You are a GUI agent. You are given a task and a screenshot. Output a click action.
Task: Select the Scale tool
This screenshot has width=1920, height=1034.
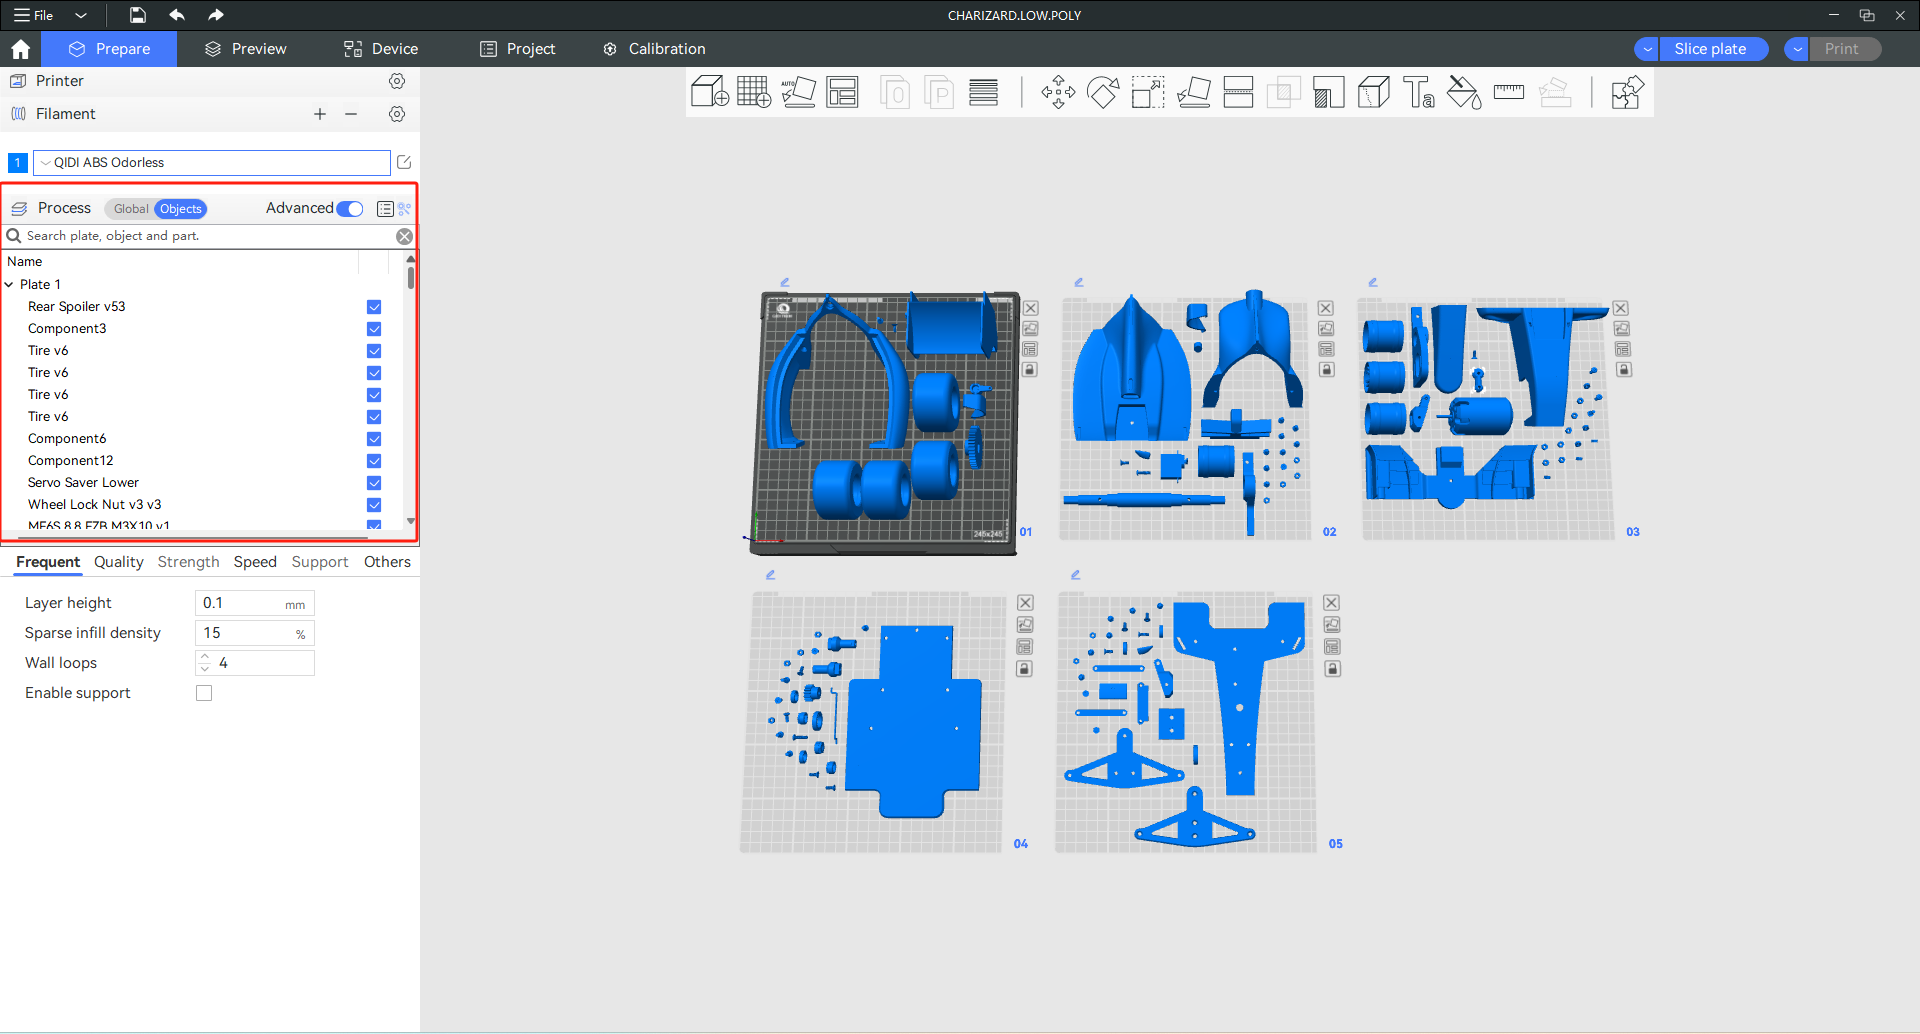tap(1148, 93)
